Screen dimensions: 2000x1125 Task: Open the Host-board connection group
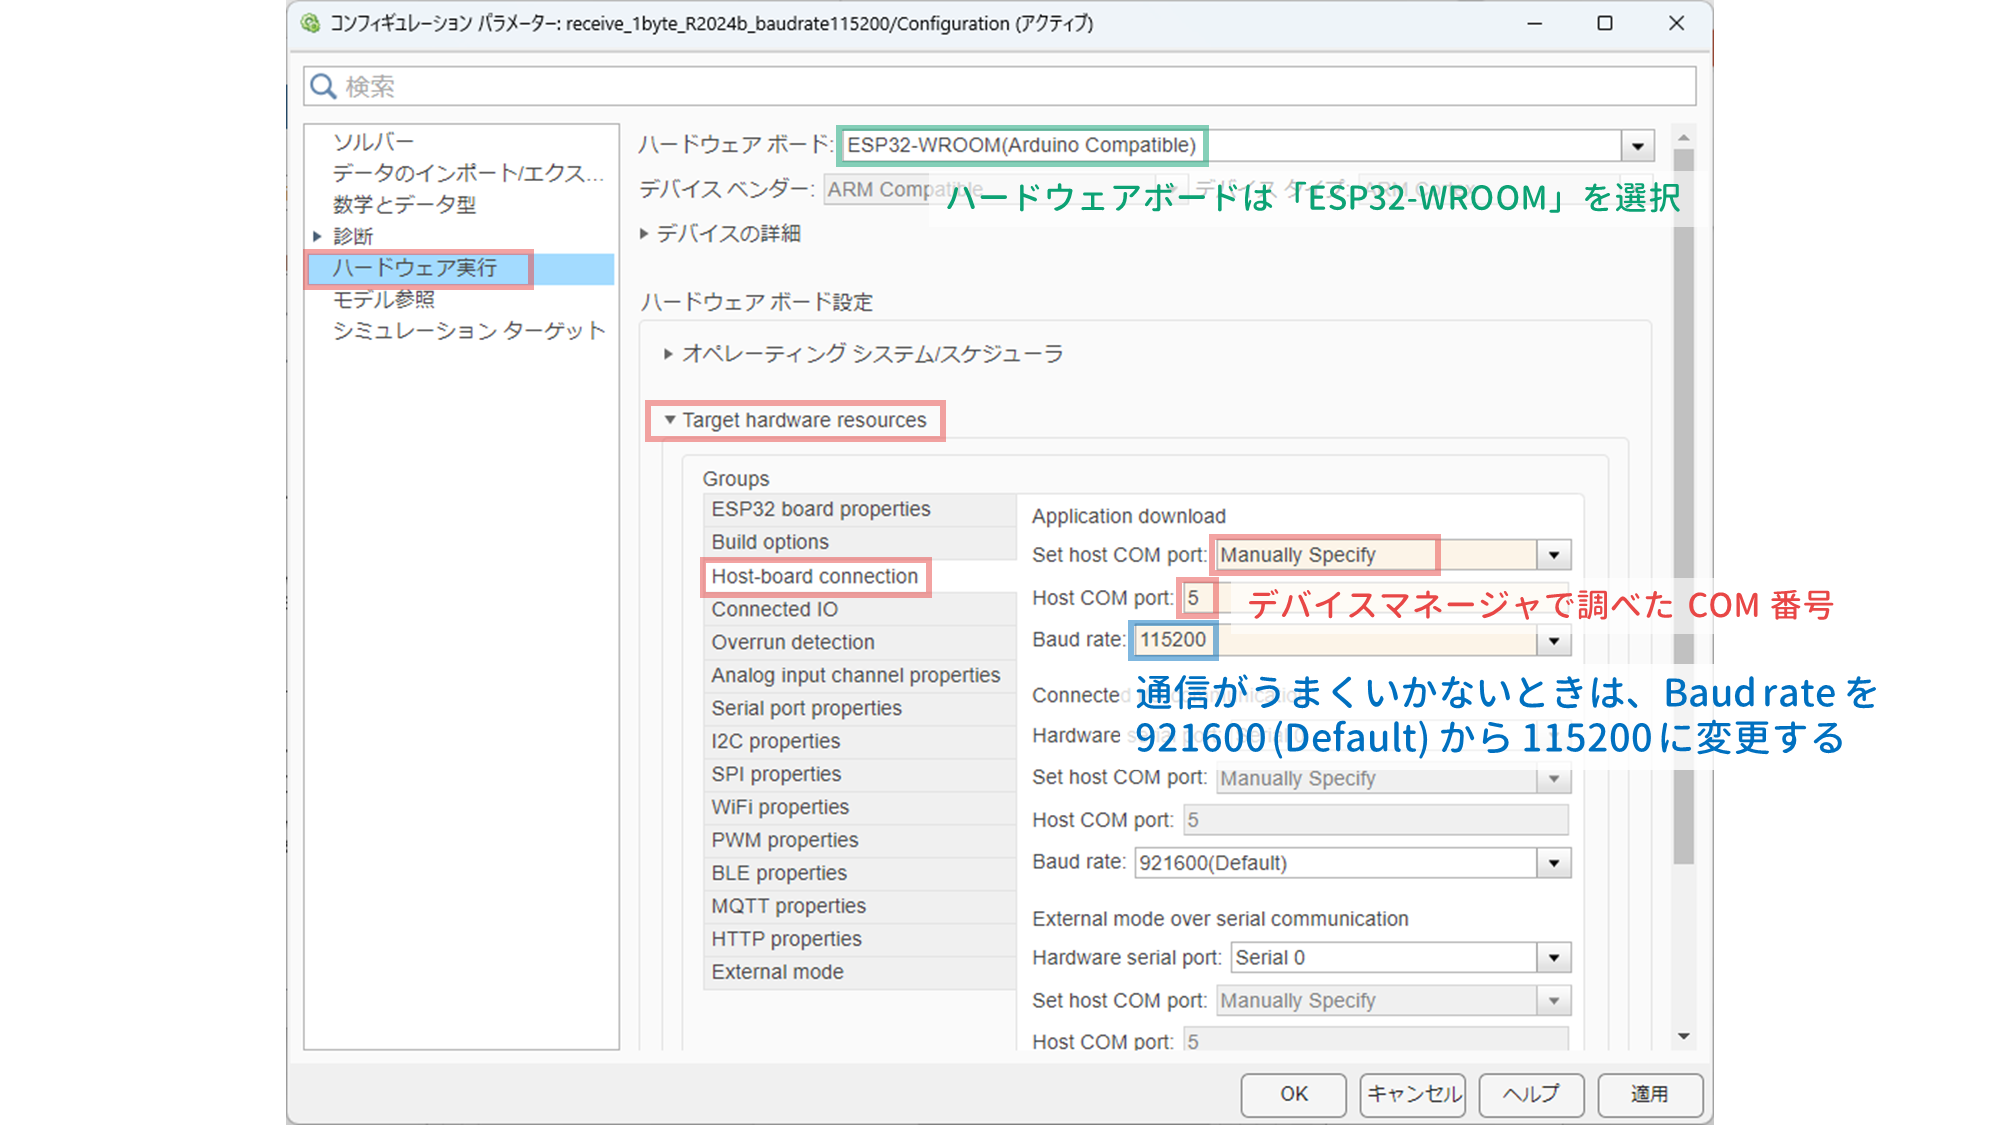coord(814,577)
